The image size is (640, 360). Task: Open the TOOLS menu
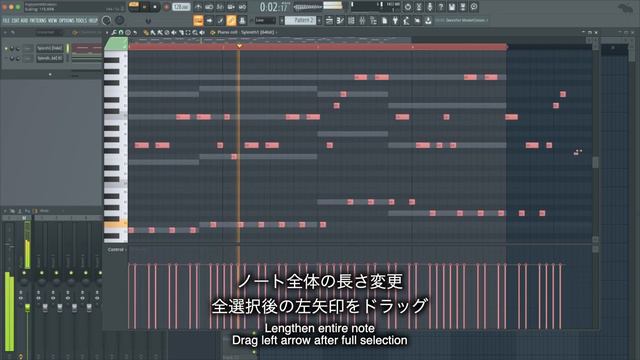pyautogui.click(x=81, y=20)
